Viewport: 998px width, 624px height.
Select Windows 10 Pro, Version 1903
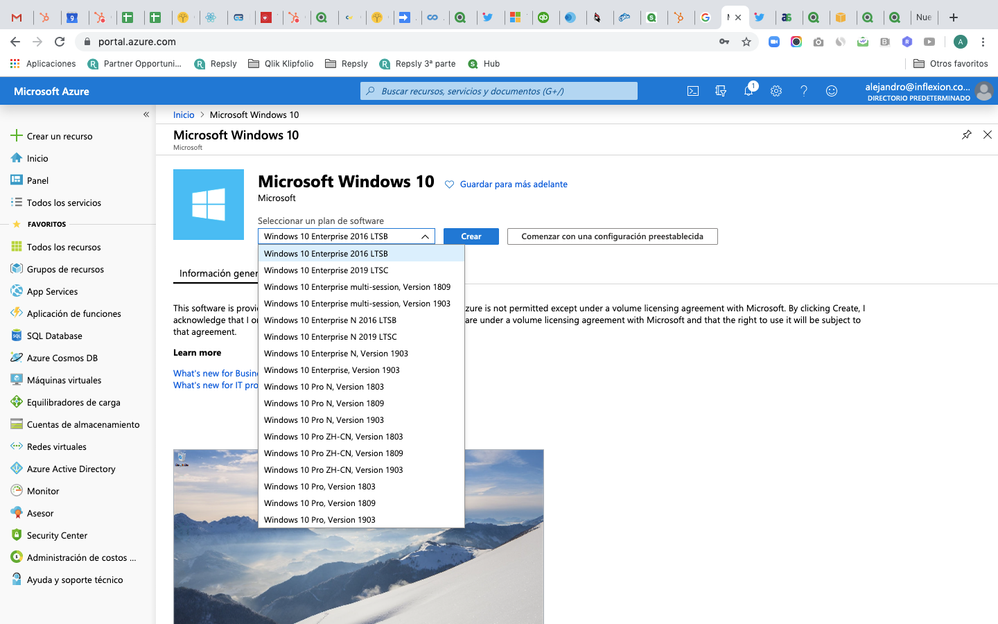coord(361,520)
